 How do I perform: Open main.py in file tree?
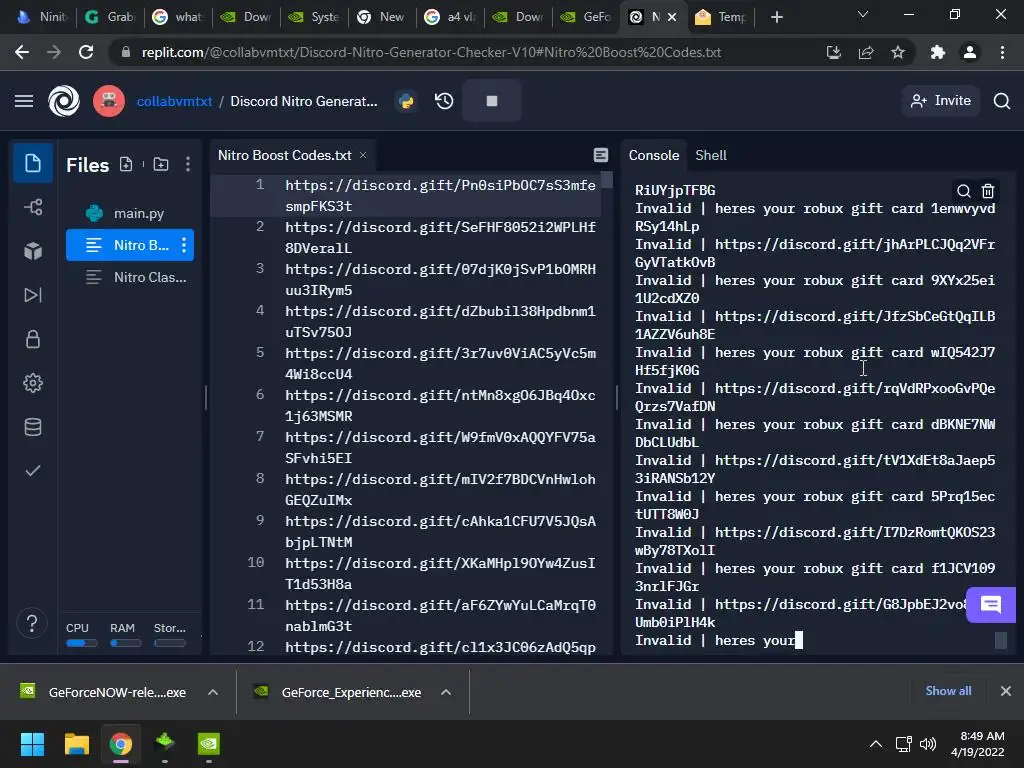coord(130,214)
